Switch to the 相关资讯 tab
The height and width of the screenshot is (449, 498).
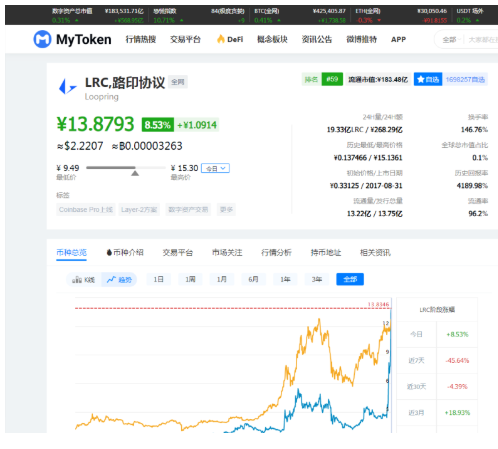coord(375,253)
